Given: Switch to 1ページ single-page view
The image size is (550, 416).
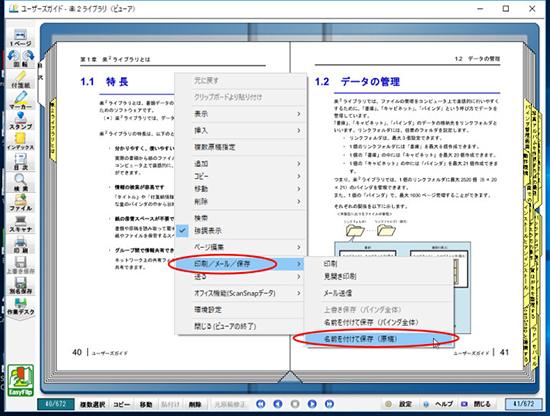Looking at the screenshot, I should click(20, 38).
